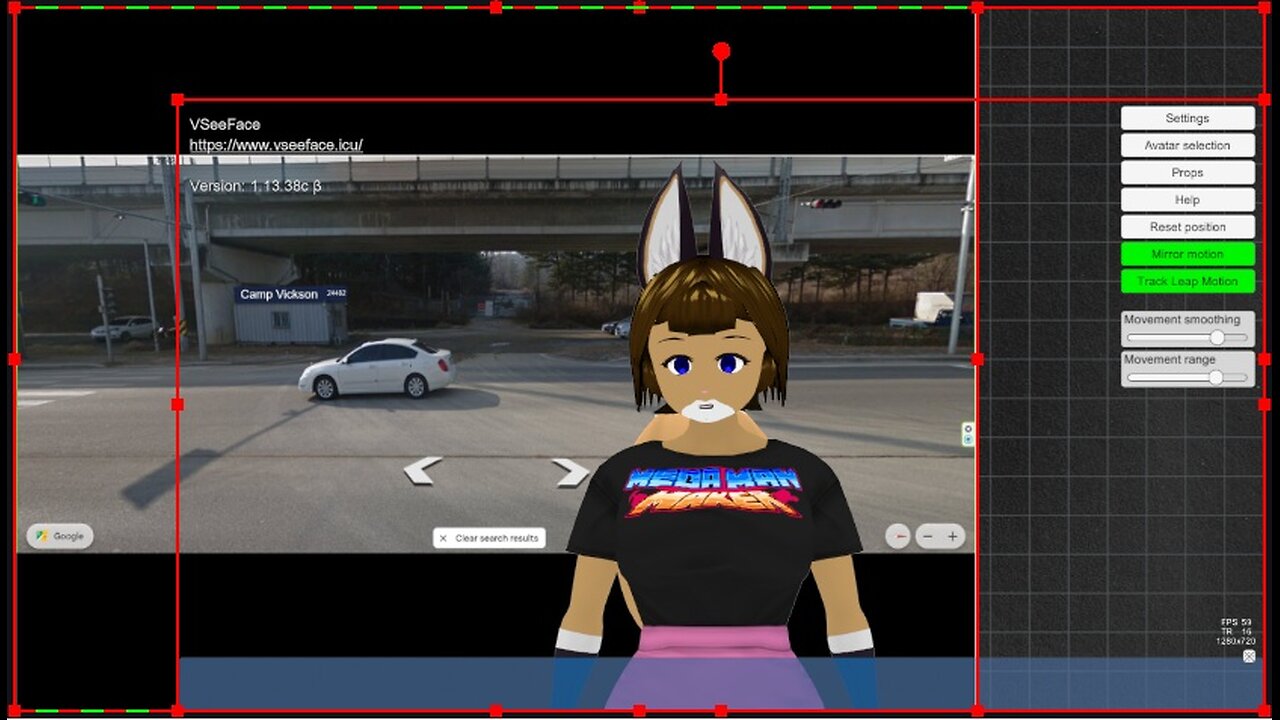Open the Avatar selection menu
1280x720 pixels.
(x=1187, y=145)
